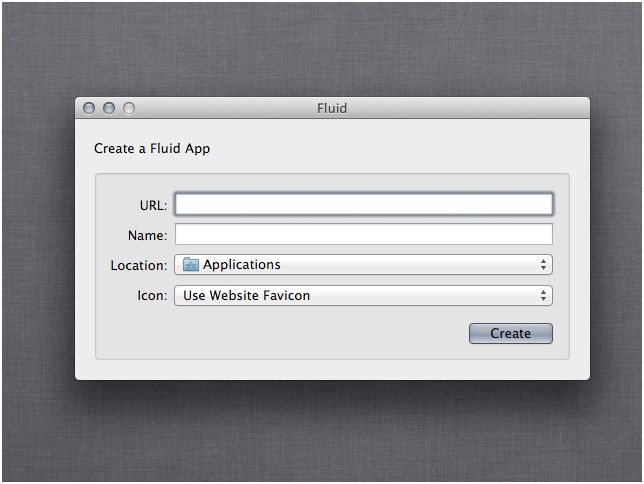Open the Location dropdown showing Applications
Image resolution: width=644 pixels, height=484 pixels.
tap(363, 265)
